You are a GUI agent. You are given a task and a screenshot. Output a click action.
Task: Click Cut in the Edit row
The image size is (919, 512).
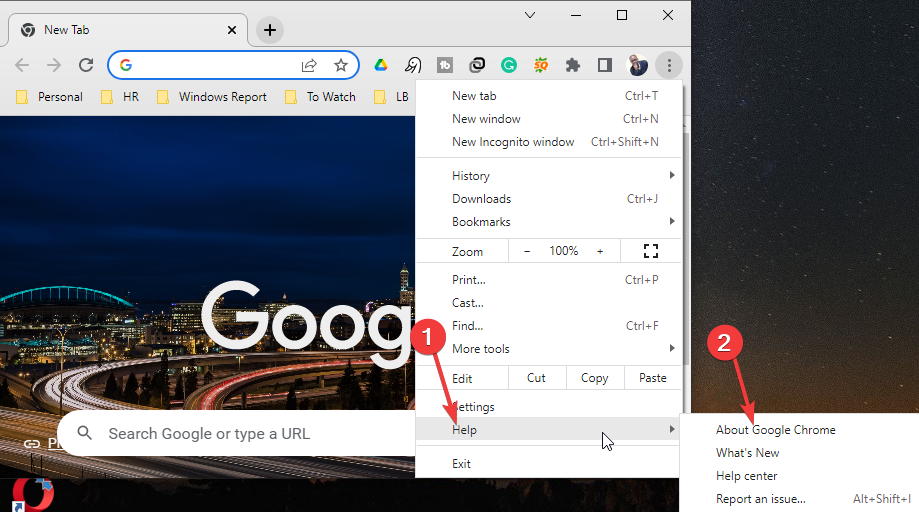536,378
